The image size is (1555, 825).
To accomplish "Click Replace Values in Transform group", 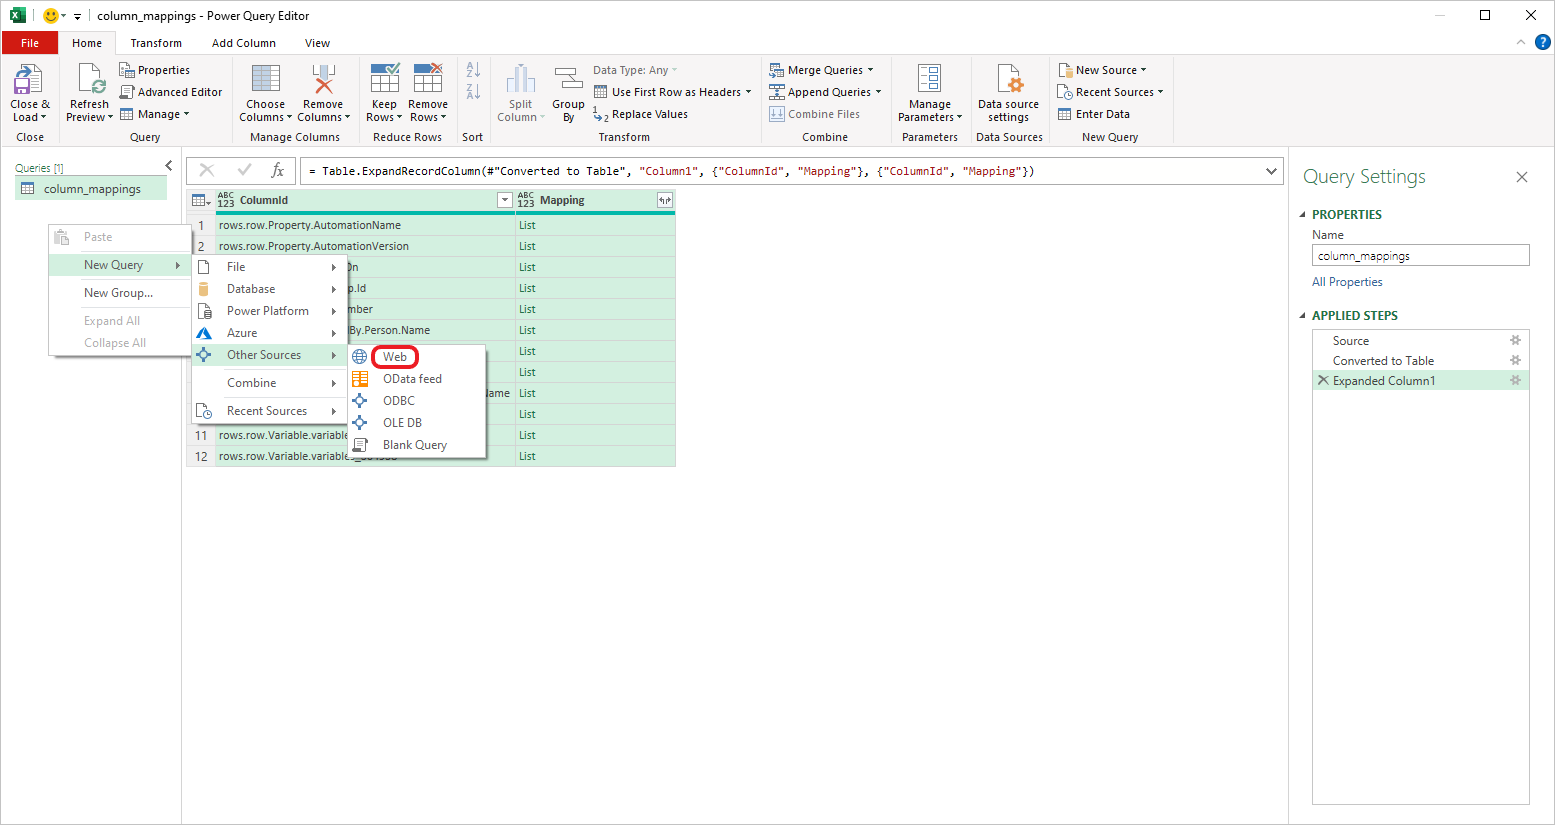I will 641,114.
